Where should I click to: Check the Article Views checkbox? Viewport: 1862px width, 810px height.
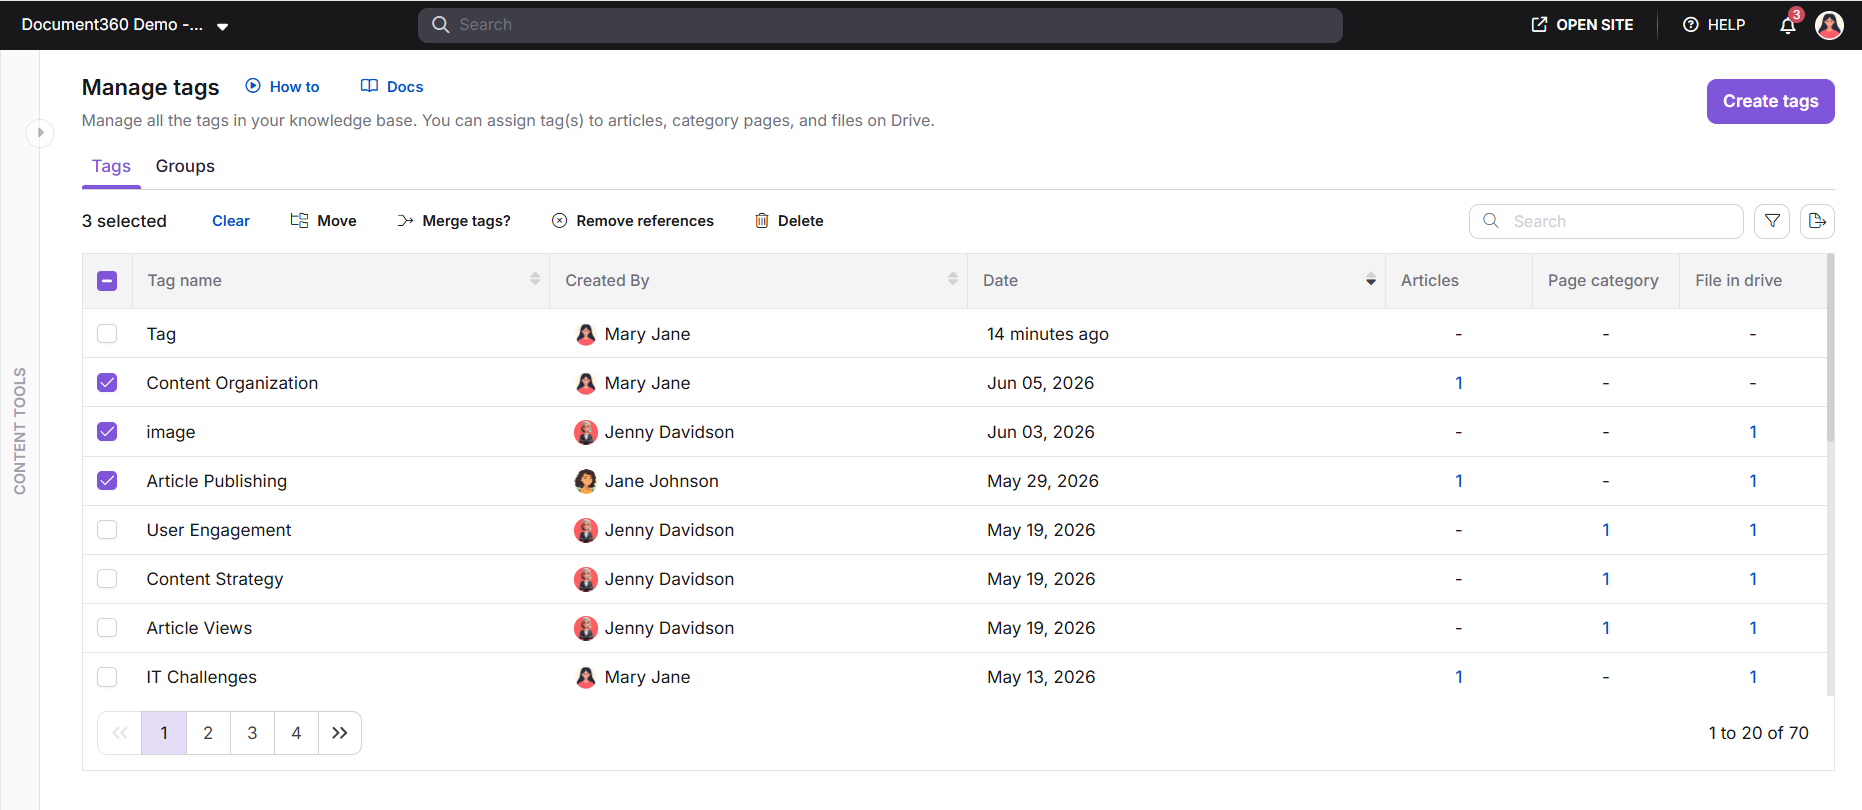tap(107, 628)
